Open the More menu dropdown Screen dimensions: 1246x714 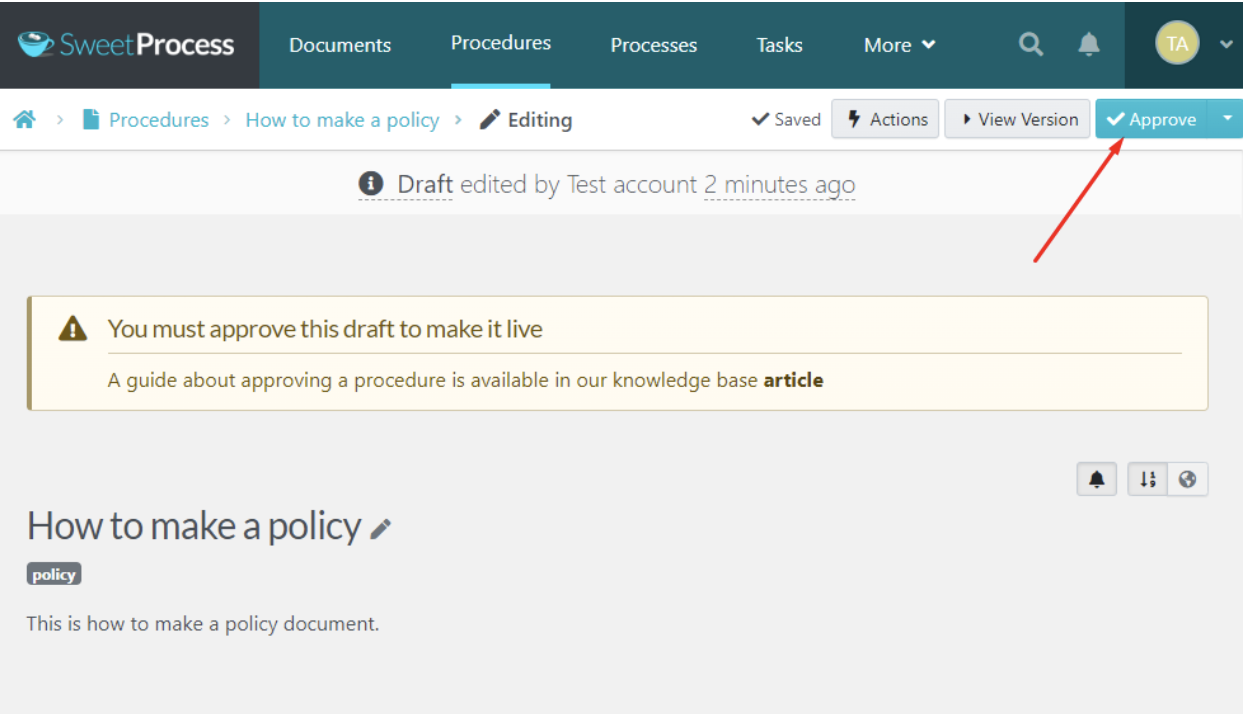(x=899, y=45)
